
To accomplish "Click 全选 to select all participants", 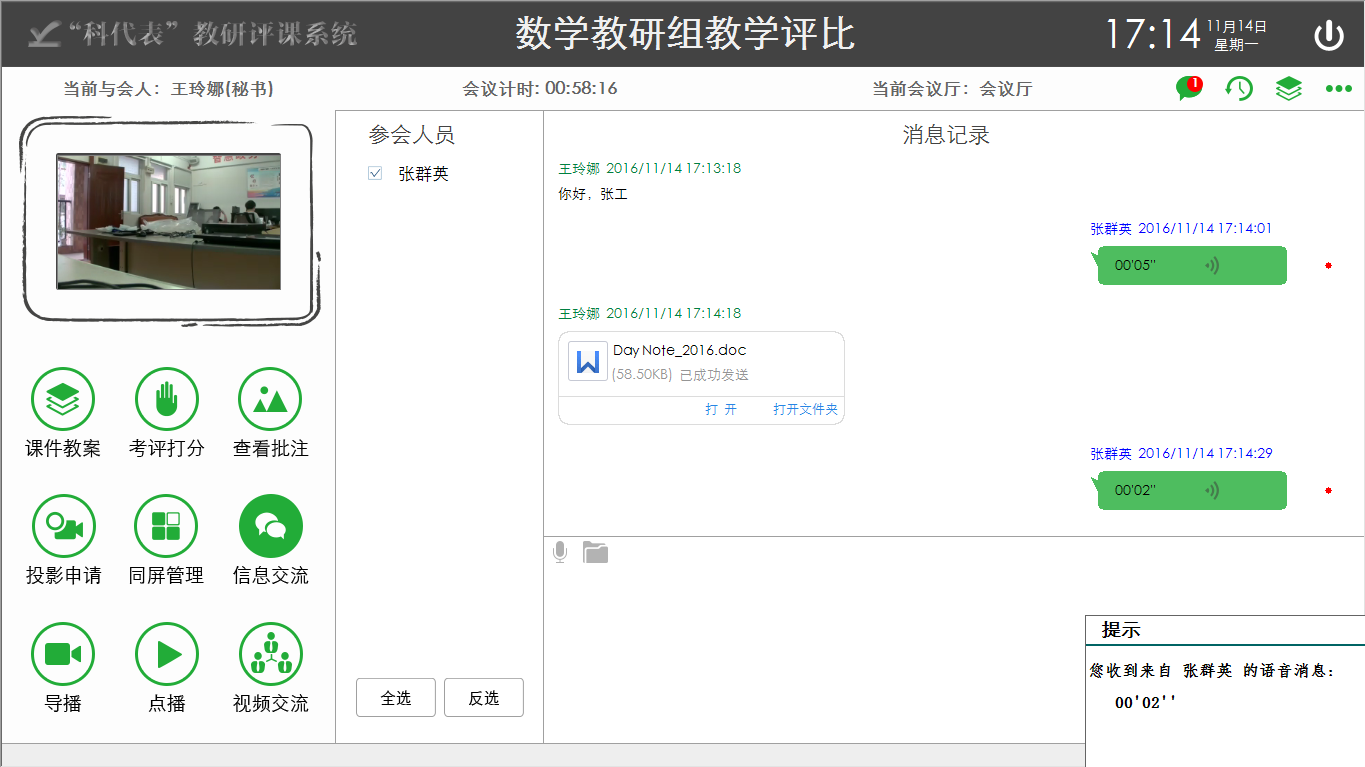I will 395,697.
